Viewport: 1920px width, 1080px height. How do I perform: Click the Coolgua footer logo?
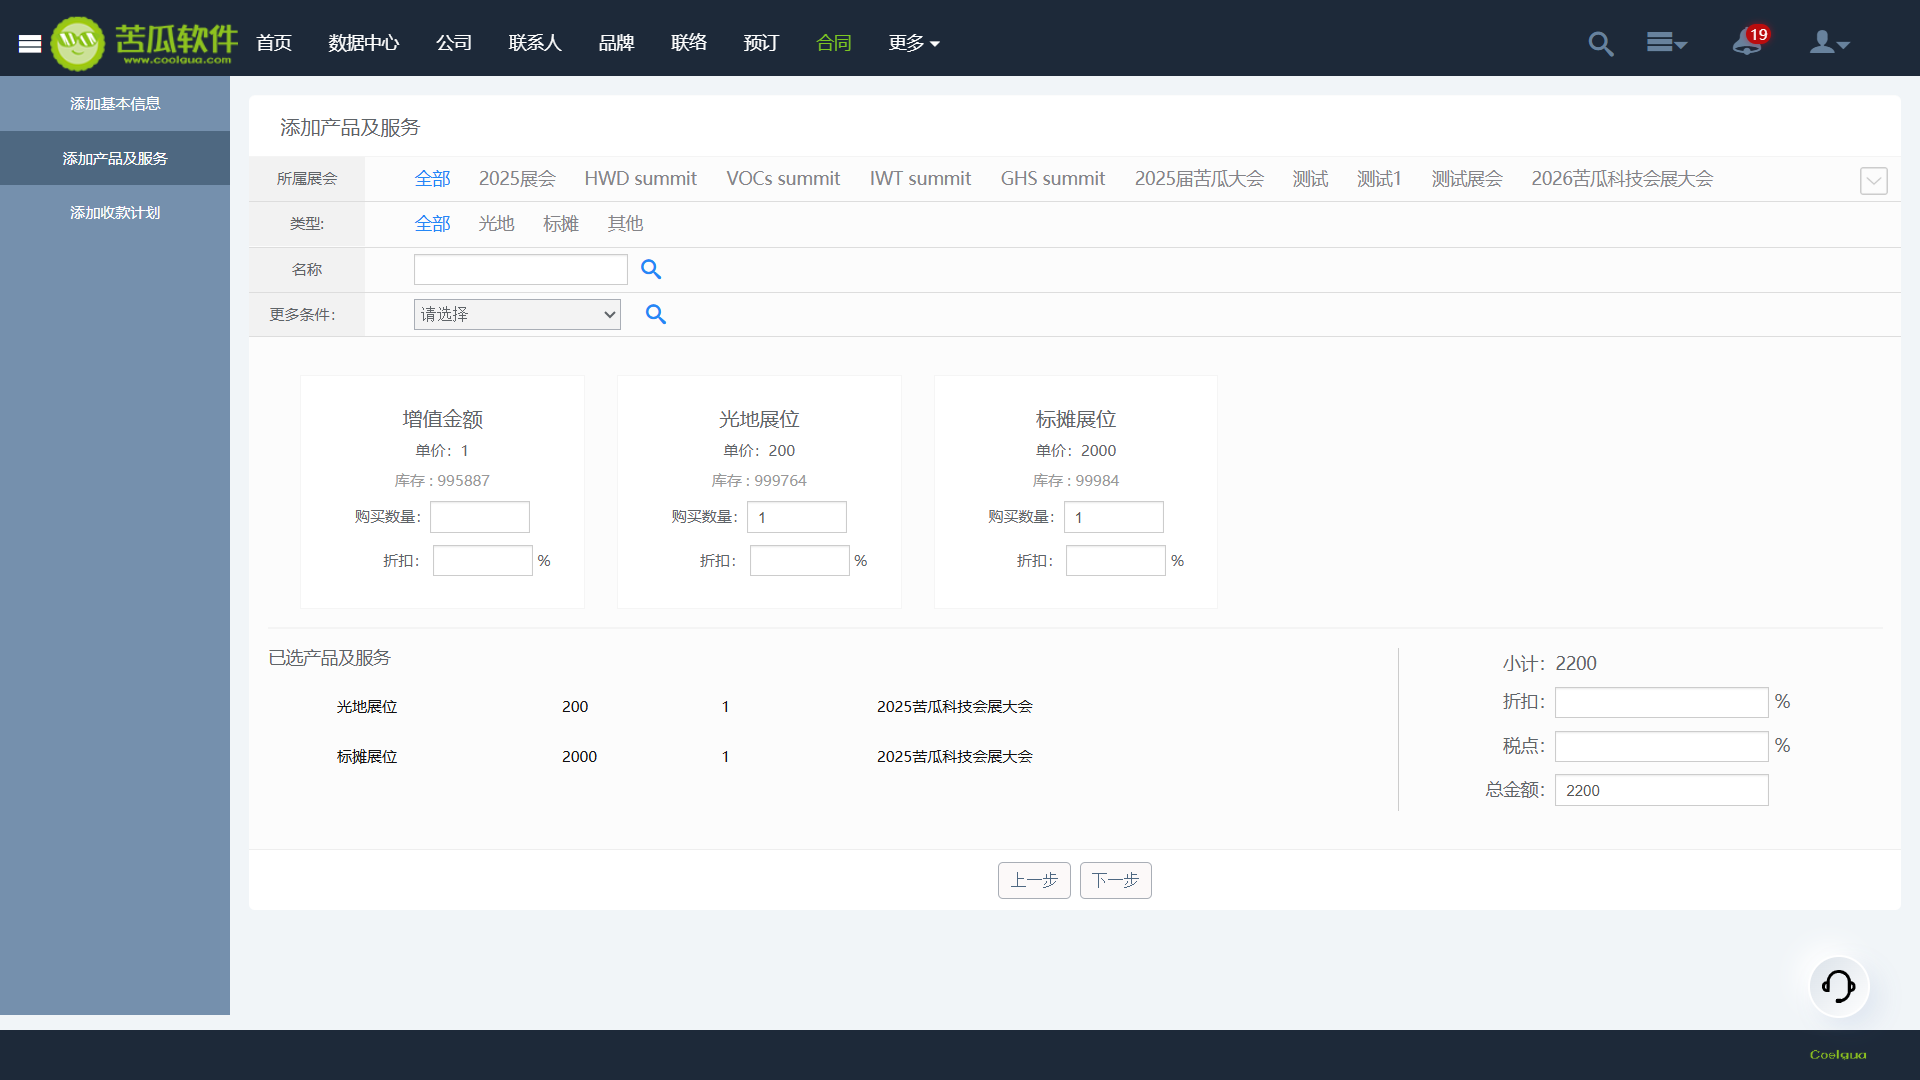pyautogui.click(x=1838, y=1055)
